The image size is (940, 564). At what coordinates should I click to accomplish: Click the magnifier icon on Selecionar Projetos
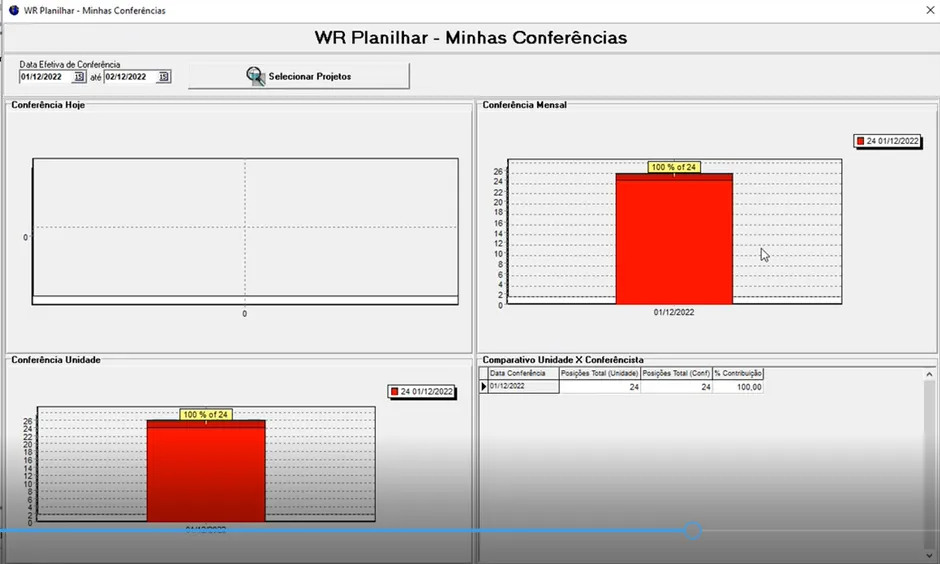tap(256, 76)
